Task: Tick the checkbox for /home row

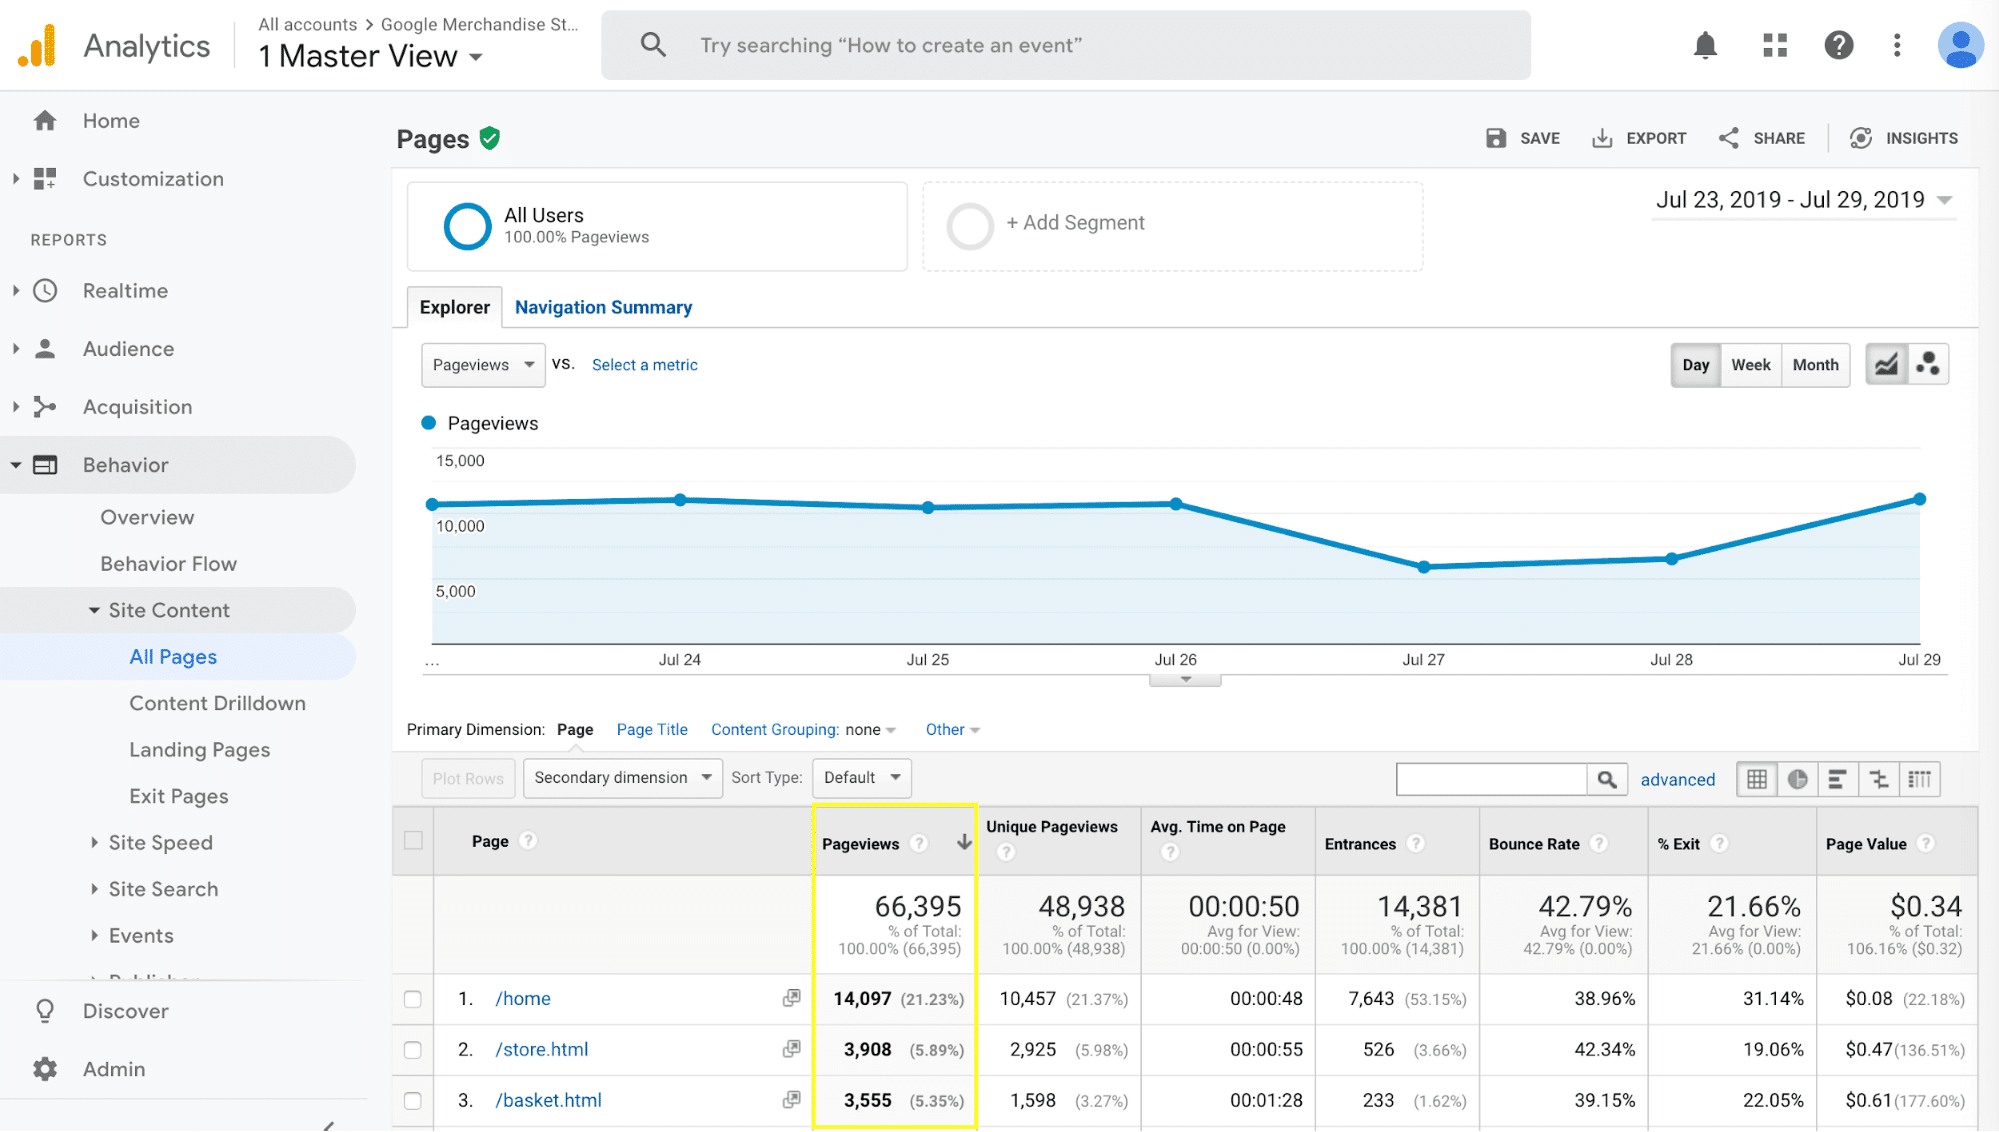Action: point(412,999)
